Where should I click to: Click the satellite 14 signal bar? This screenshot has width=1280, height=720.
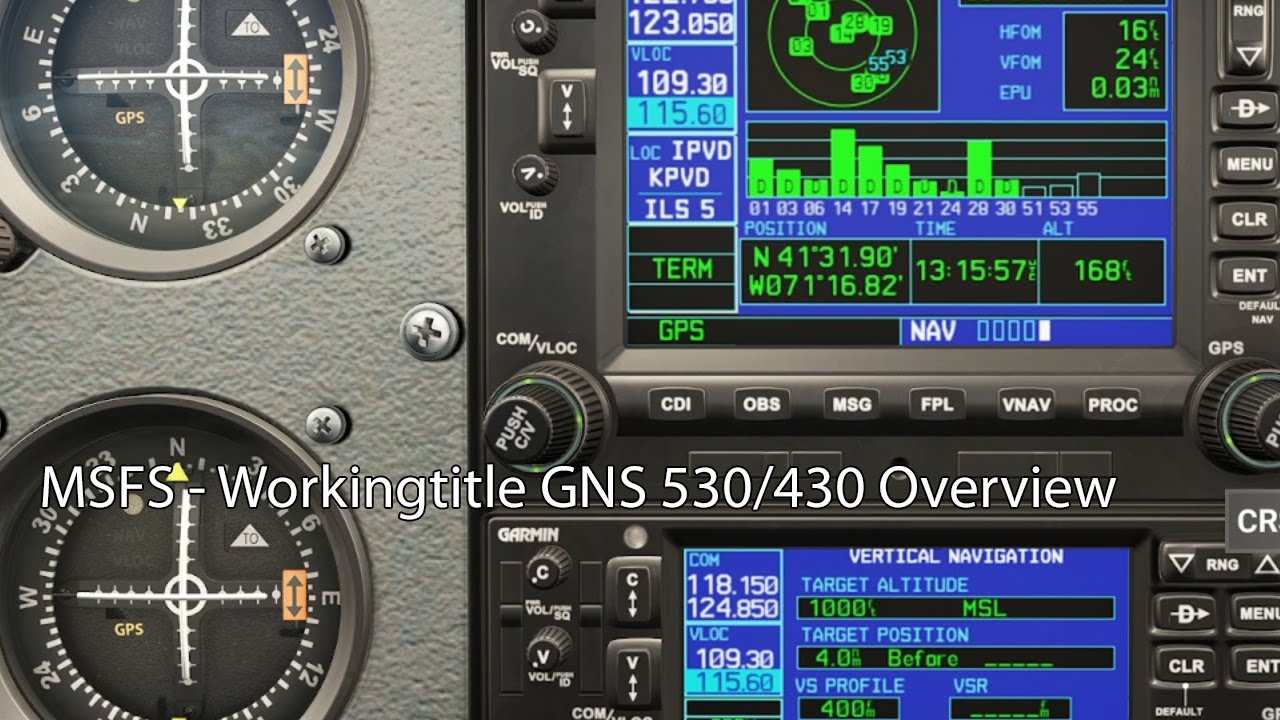[843, 163]
